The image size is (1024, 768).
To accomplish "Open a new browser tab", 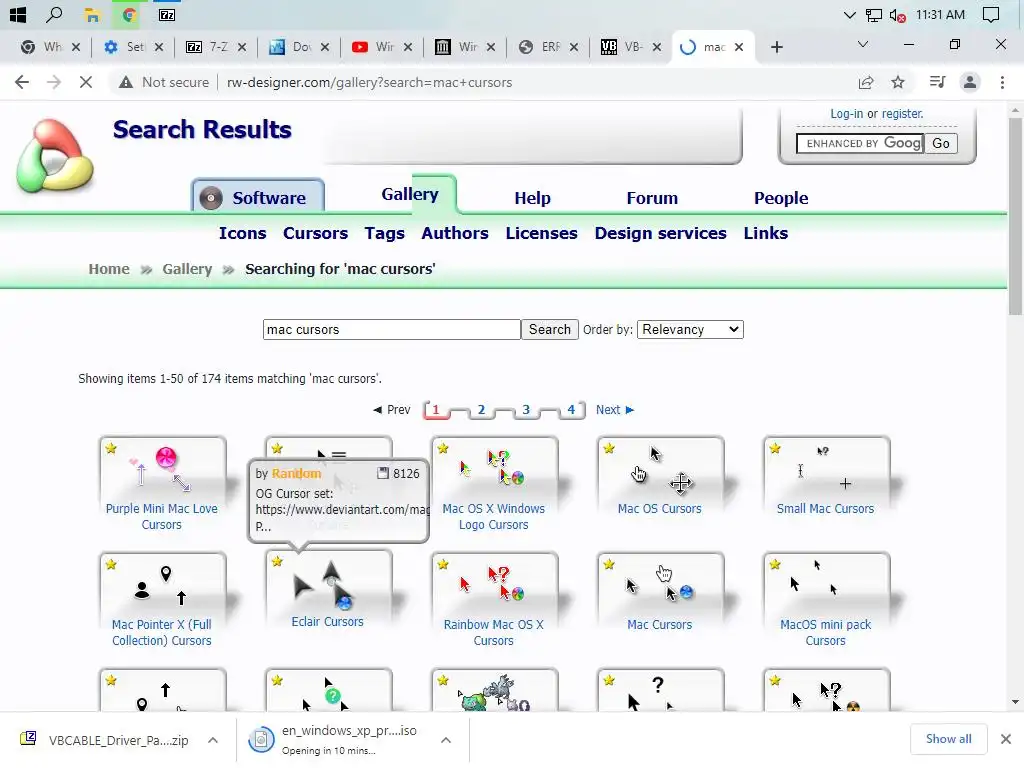I will click(x=776, y=47).
